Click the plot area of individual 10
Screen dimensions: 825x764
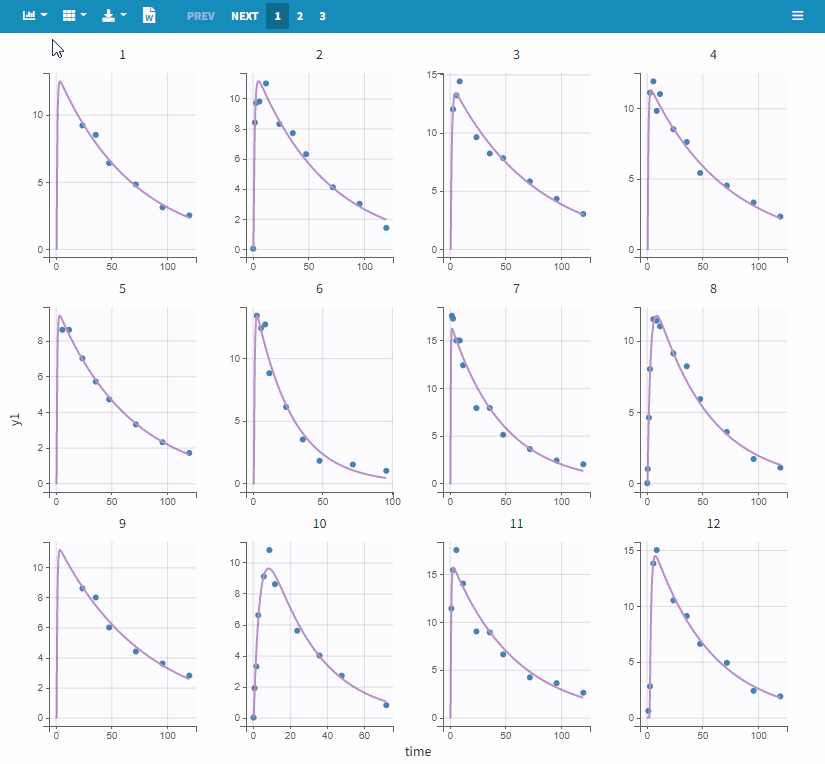tap(319, 630)
